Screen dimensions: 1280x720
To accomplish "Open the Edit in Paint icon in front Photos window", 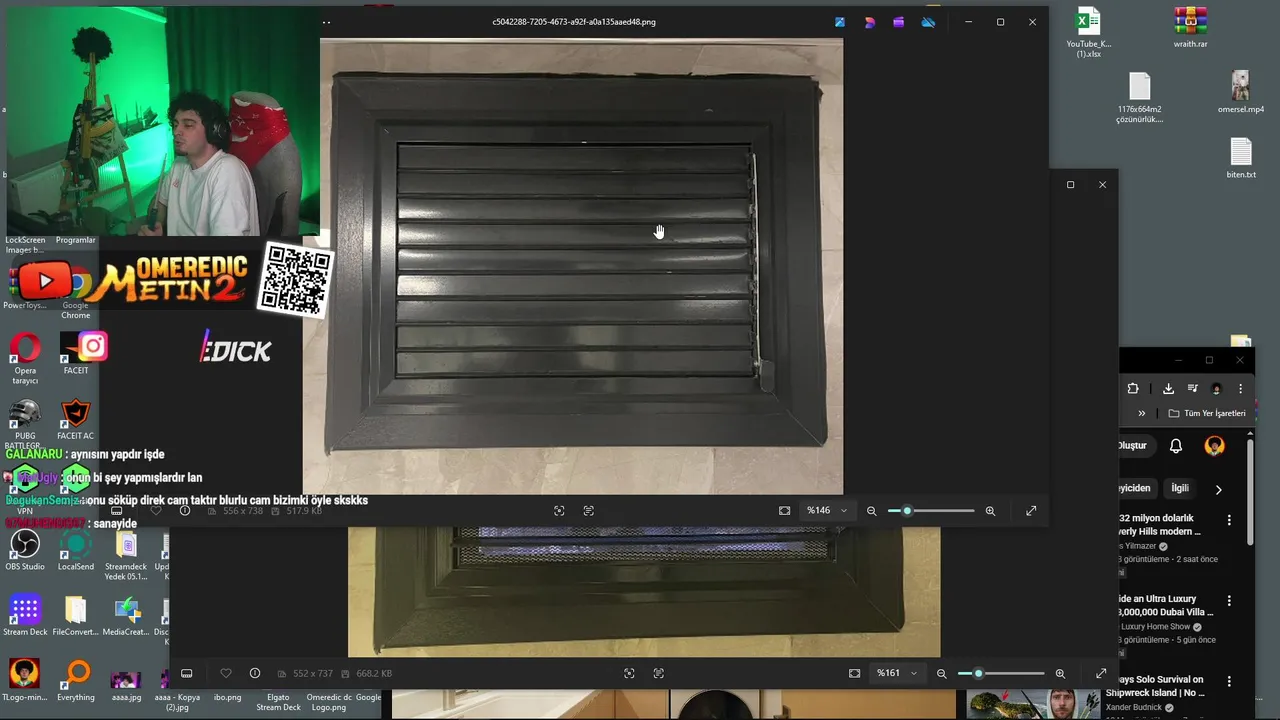I will pyautogui.click(x=839, y=22).
